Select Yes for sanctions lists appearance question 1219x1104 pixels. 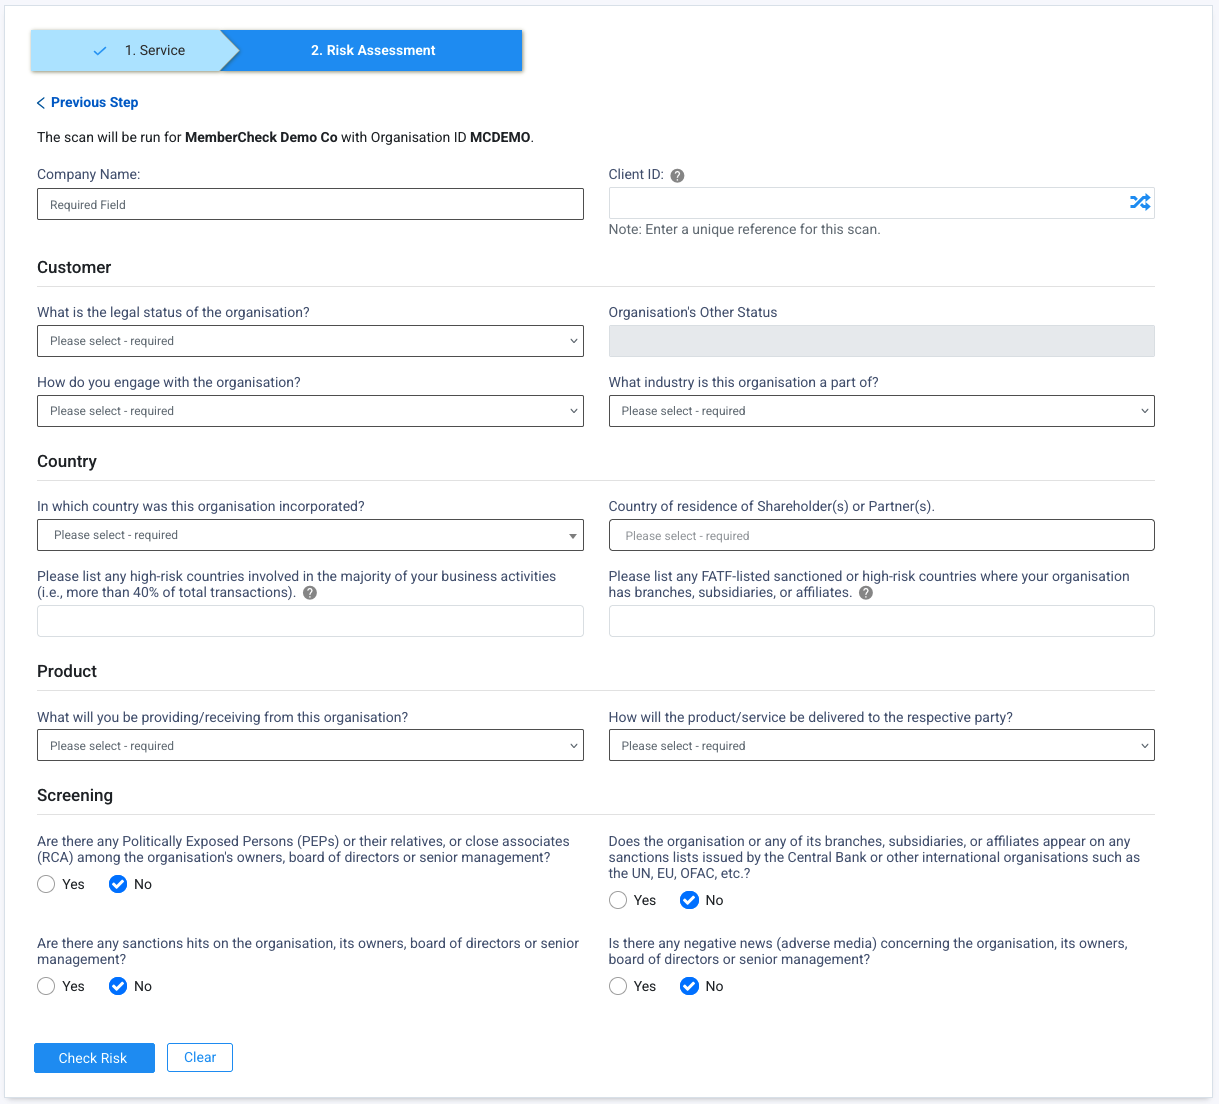coord(618,900)
